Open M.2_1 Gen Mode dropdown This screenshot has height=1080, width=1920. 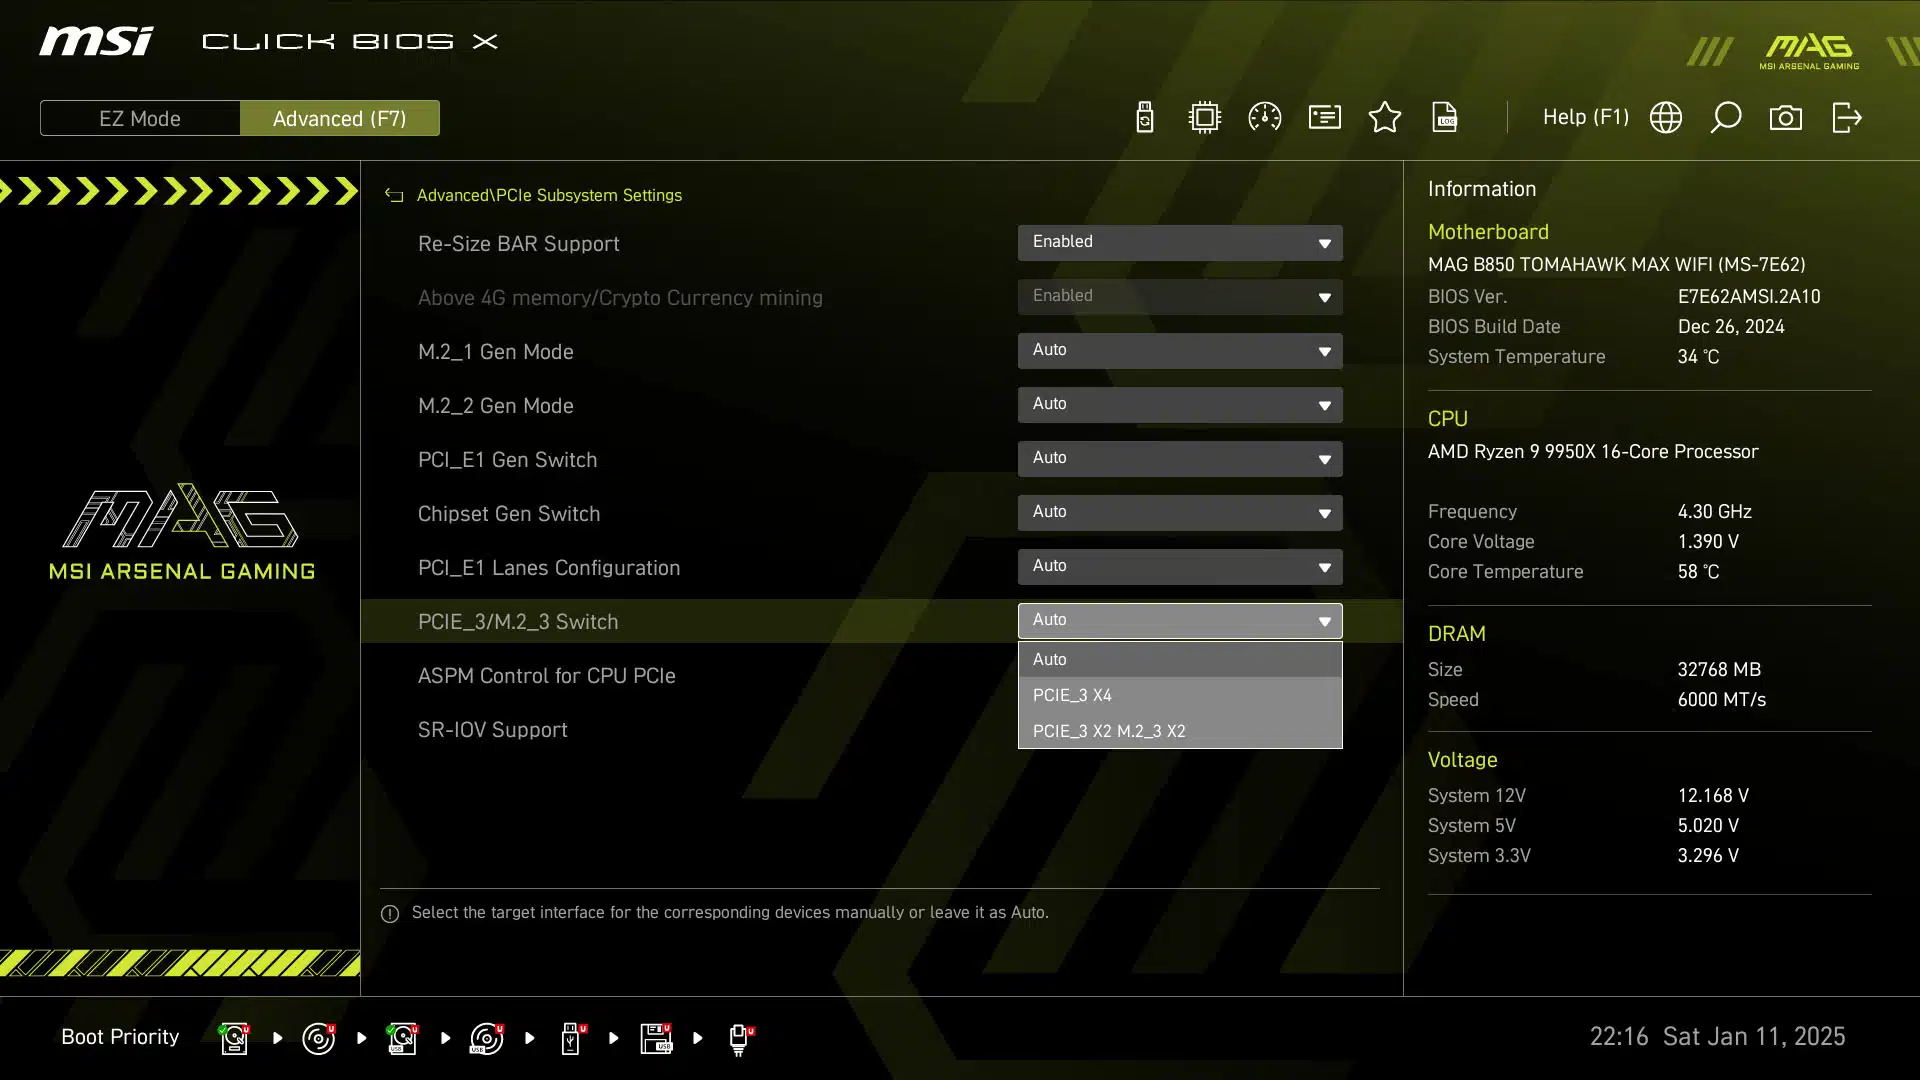click(x=1180, y=351)
